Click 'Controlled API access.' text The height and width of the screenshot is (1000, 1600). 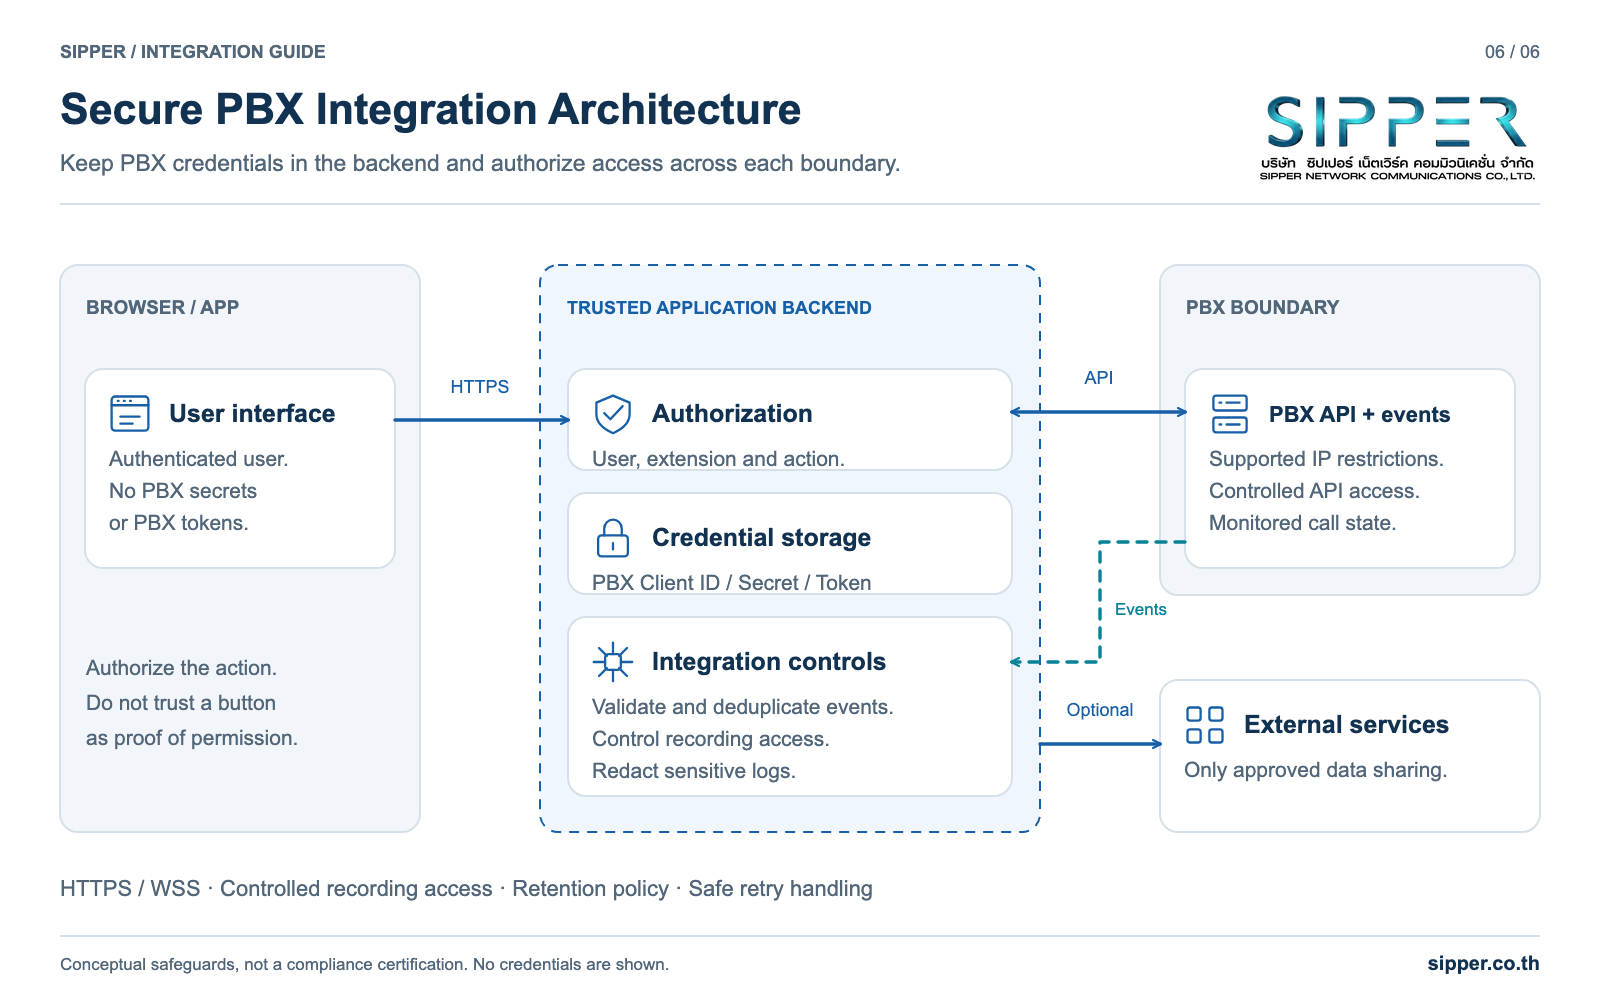(x=1314, y=491)
